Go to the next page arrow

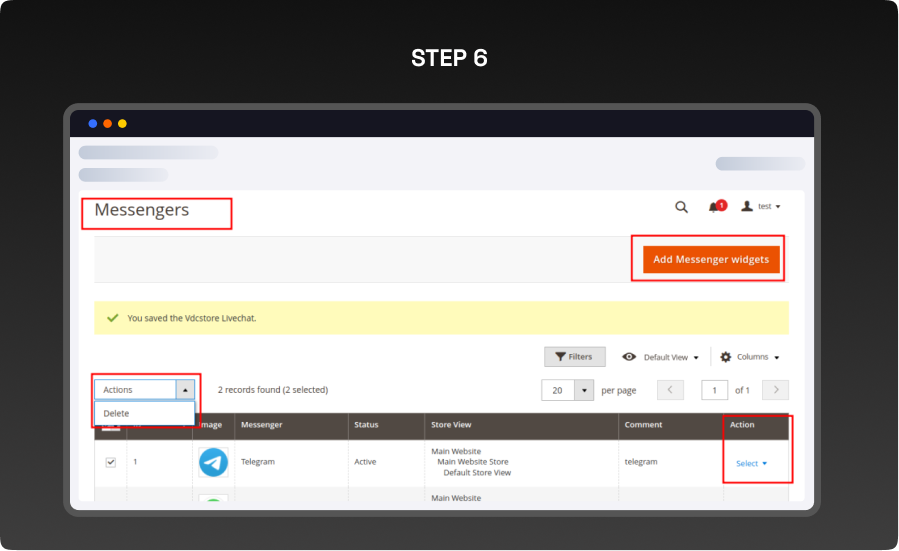pos(775,390)
